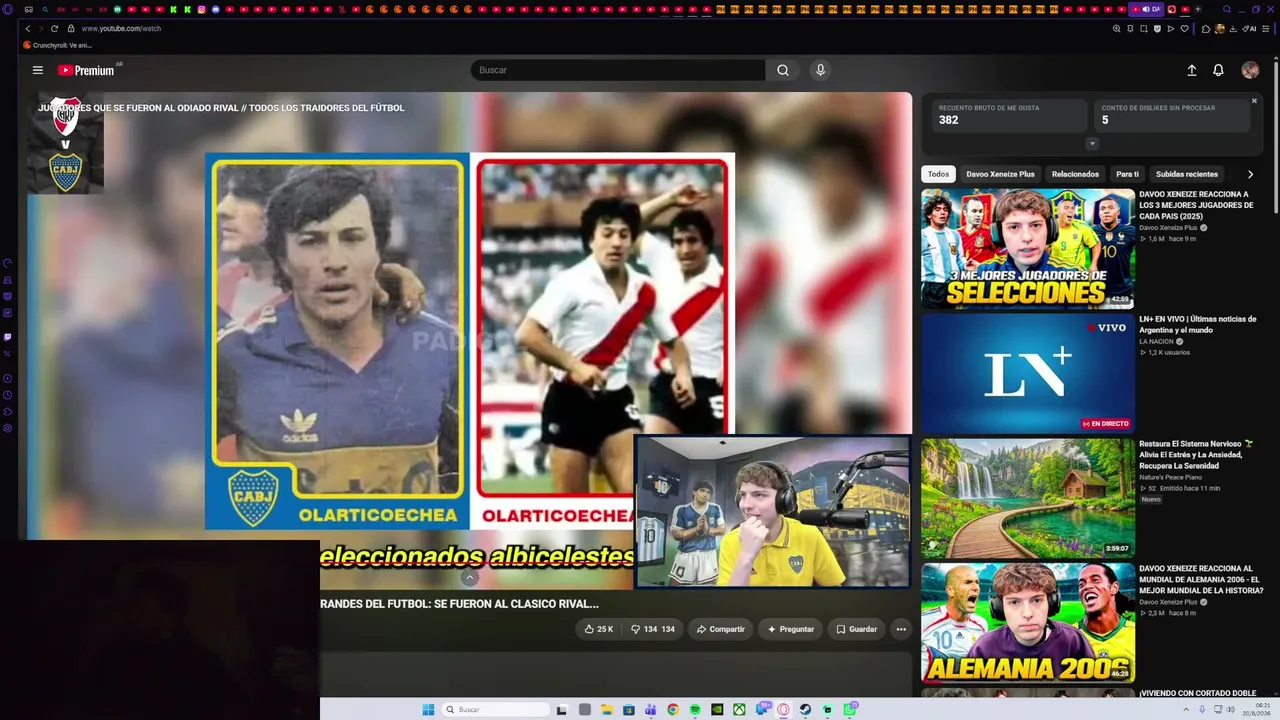Open Spotify from the taskbar
The width and height of the screenshot is (1280, 720).
695,710
